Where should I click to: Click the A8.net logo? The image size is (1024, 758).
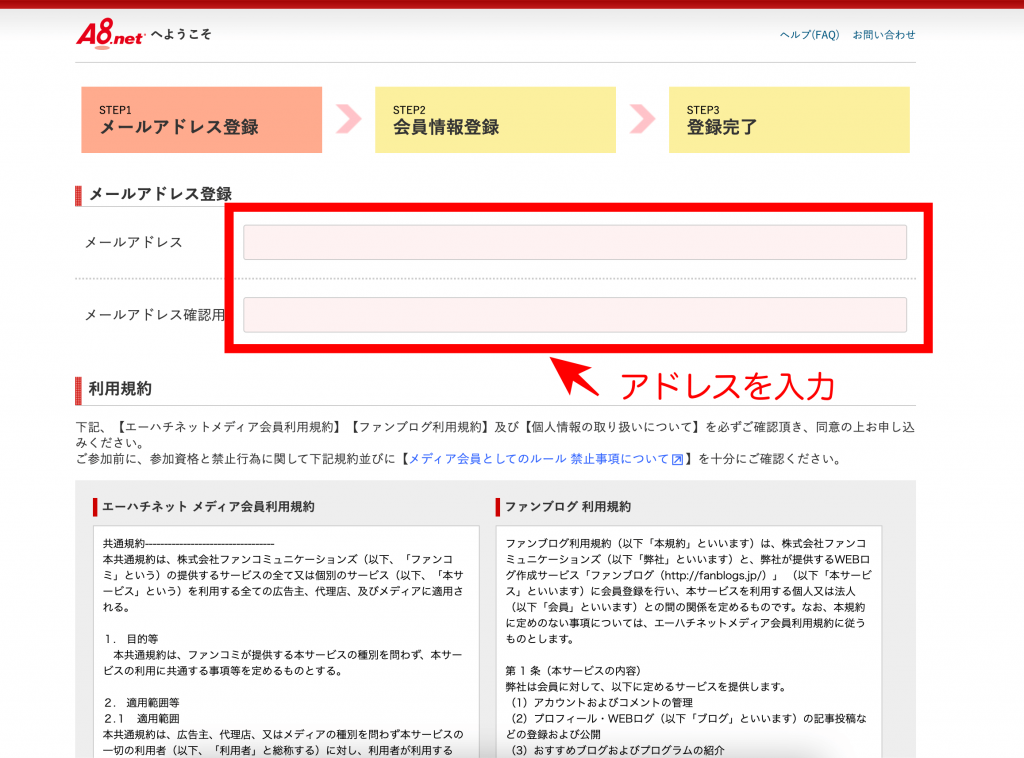pyautogui.click(x=110, y=34)
